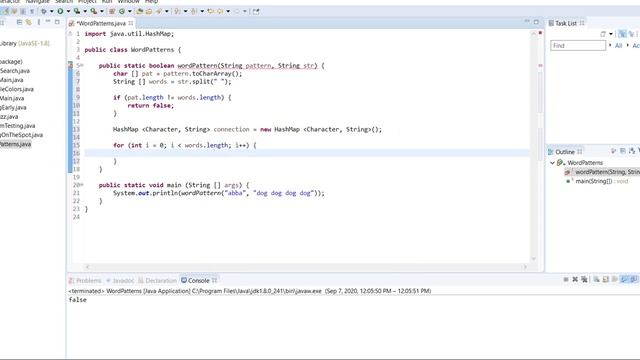Viewport: 640px width, 360px height.
Task: Open the New Task dropdown arrow in Task List
Action: [x=611, y=34]
